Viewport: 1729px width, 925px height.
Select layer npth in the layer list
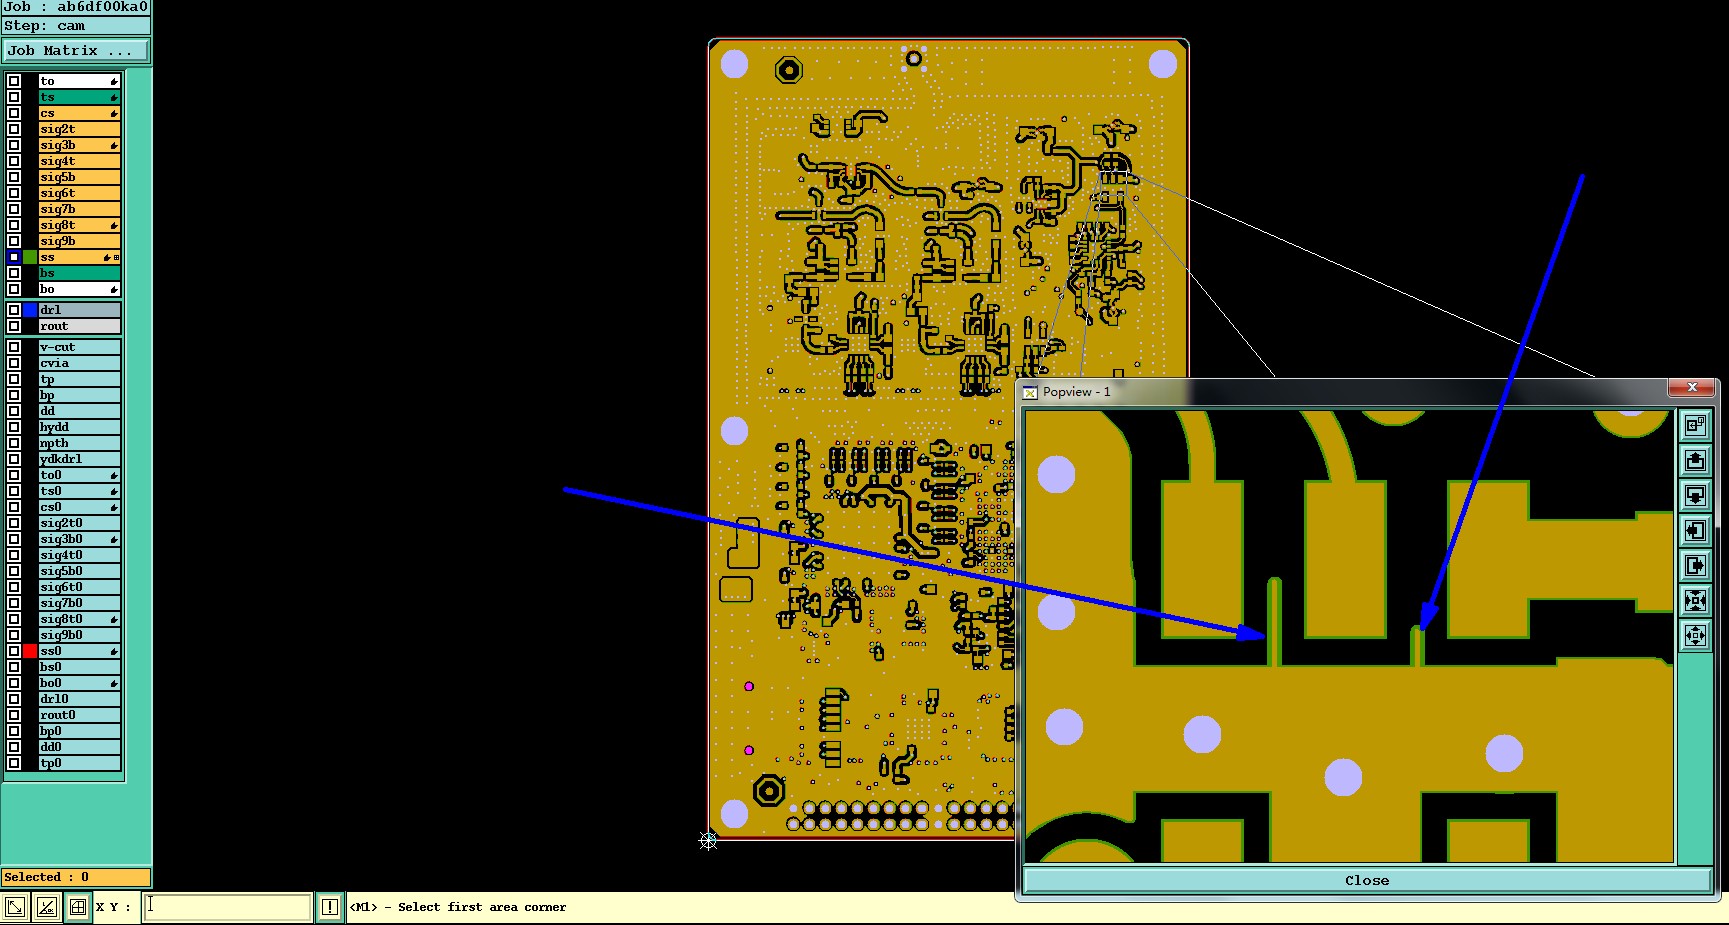[79, 443]
